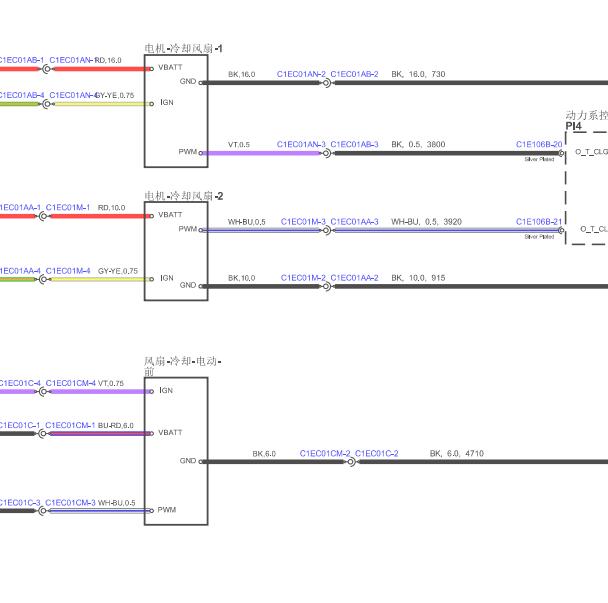Select WH-BU,0.5 label beside C1EC01CM-3
Screen dimensions: 608x603
tap(116, 503)
